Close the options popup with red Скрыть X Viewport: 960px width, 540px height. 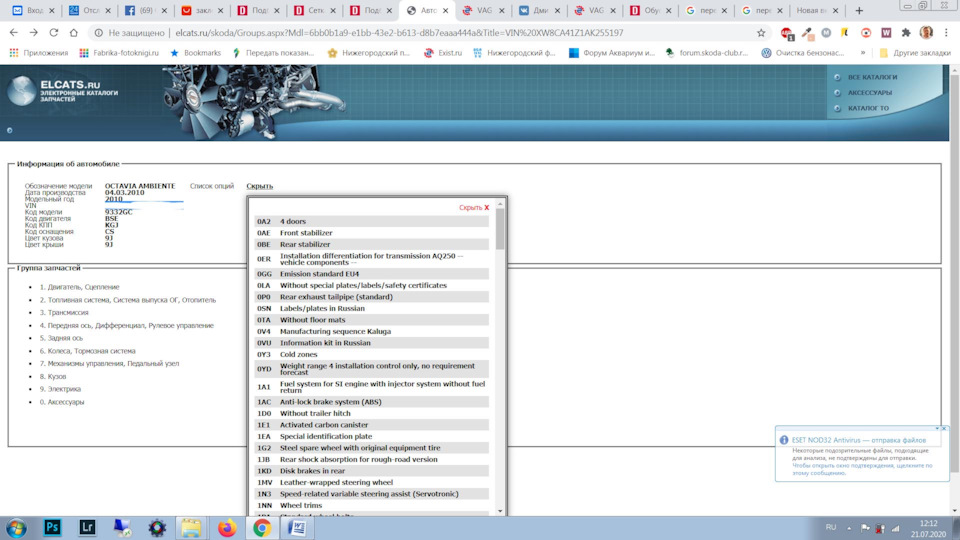coord(474,208)
